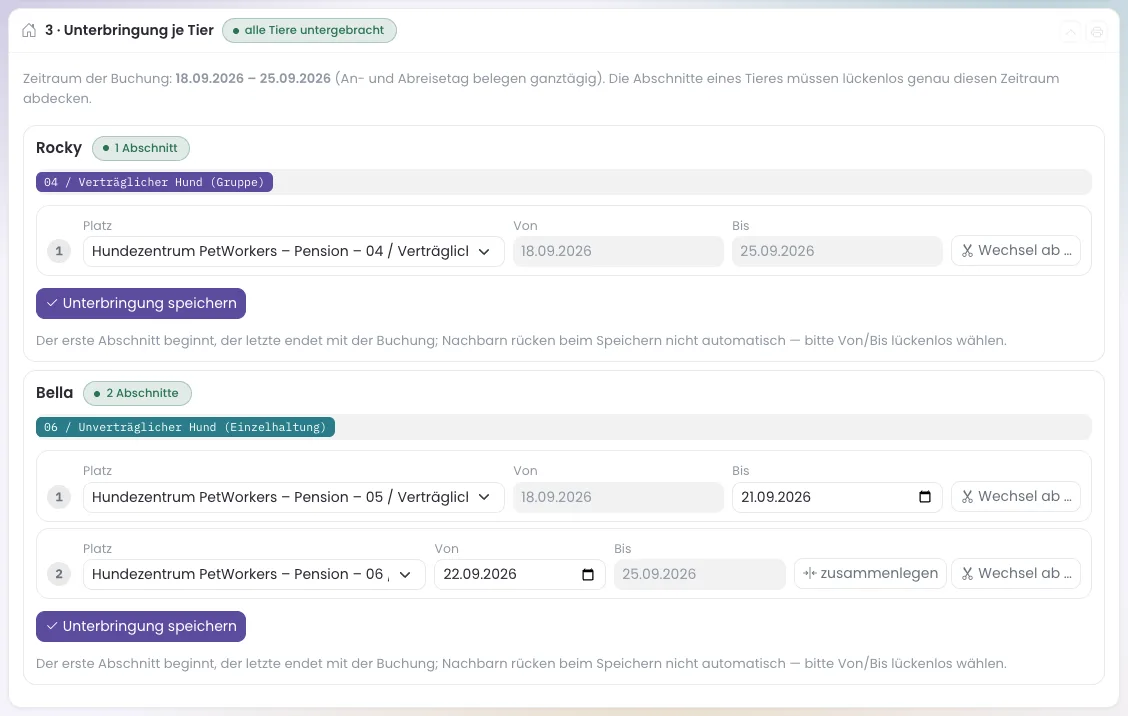Image resolution: width=1128 pixels, height=716 pixels.
Task: Click the date text 21.09.2026 in Bella's Bis field
Action: pyautogui.click(x=776, y=497)
